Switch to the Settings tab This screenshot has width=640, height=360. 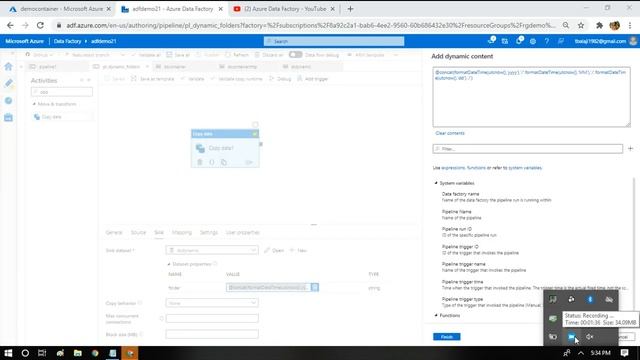[x=209, y=232]
